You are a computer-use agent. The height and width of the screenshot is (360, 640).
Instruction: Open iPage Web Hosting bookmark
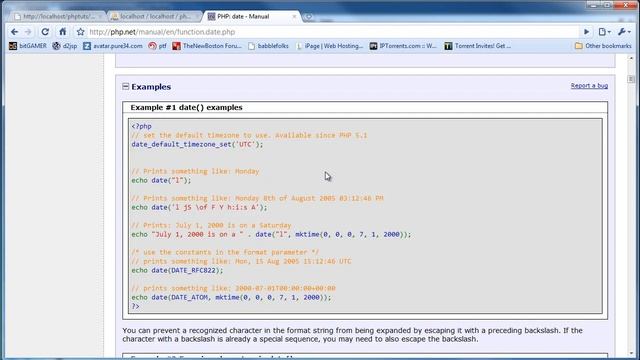[x=329, y=46]
